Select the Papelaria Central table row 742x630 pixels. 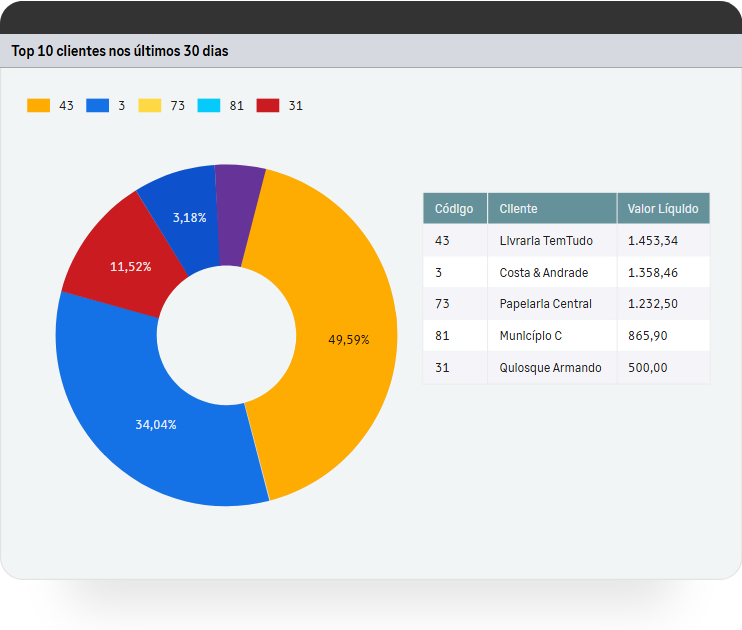[546, 304]
